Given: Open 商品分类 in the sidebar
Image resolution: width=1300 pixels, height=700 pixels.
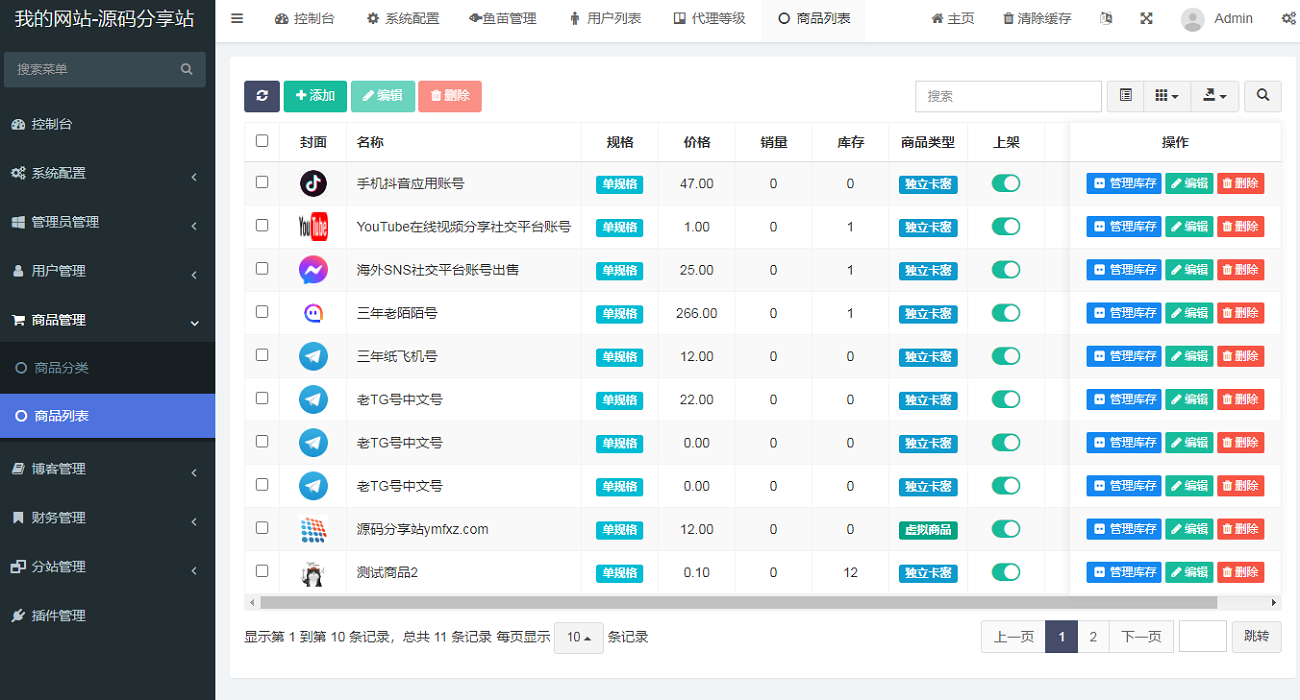Looking at the screenshot, I should (61, 368).
